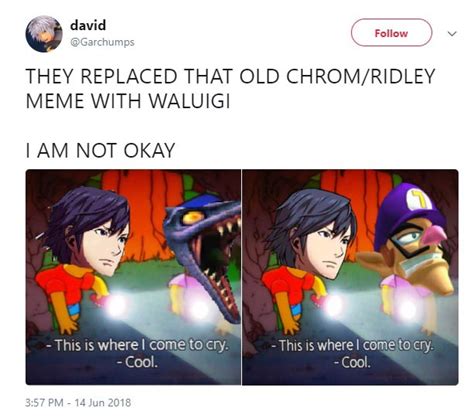Click the Follow button

(x=391, y=33)
